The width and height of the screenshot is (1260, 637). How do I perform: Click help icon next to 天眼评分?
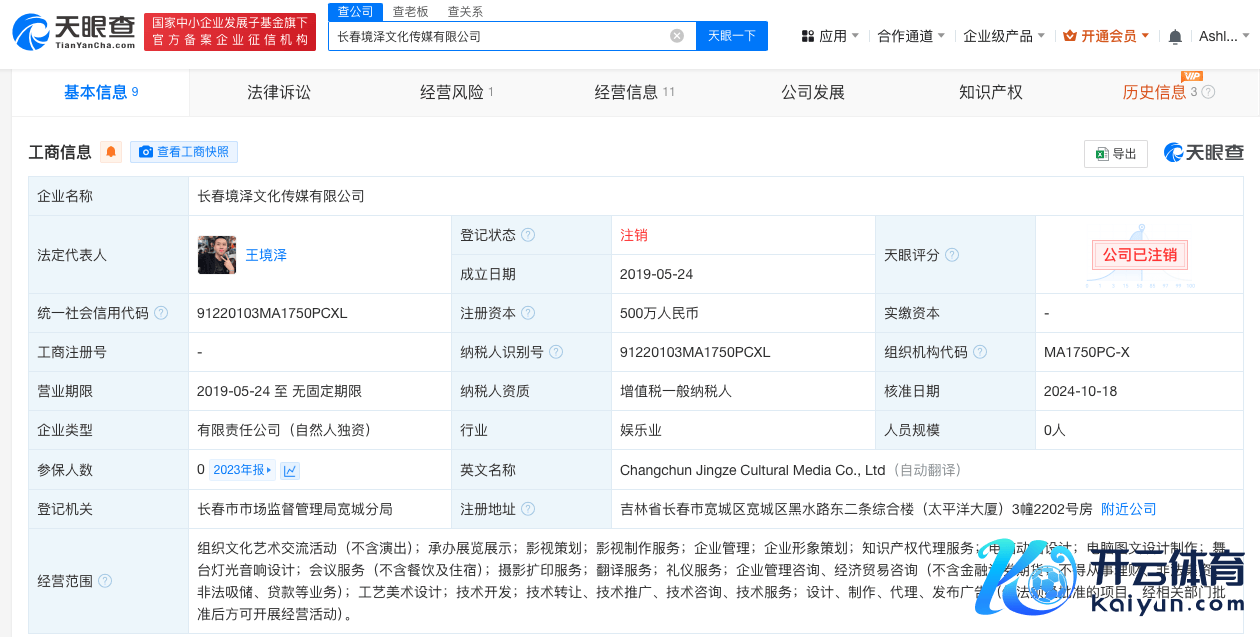coord(952,255)
